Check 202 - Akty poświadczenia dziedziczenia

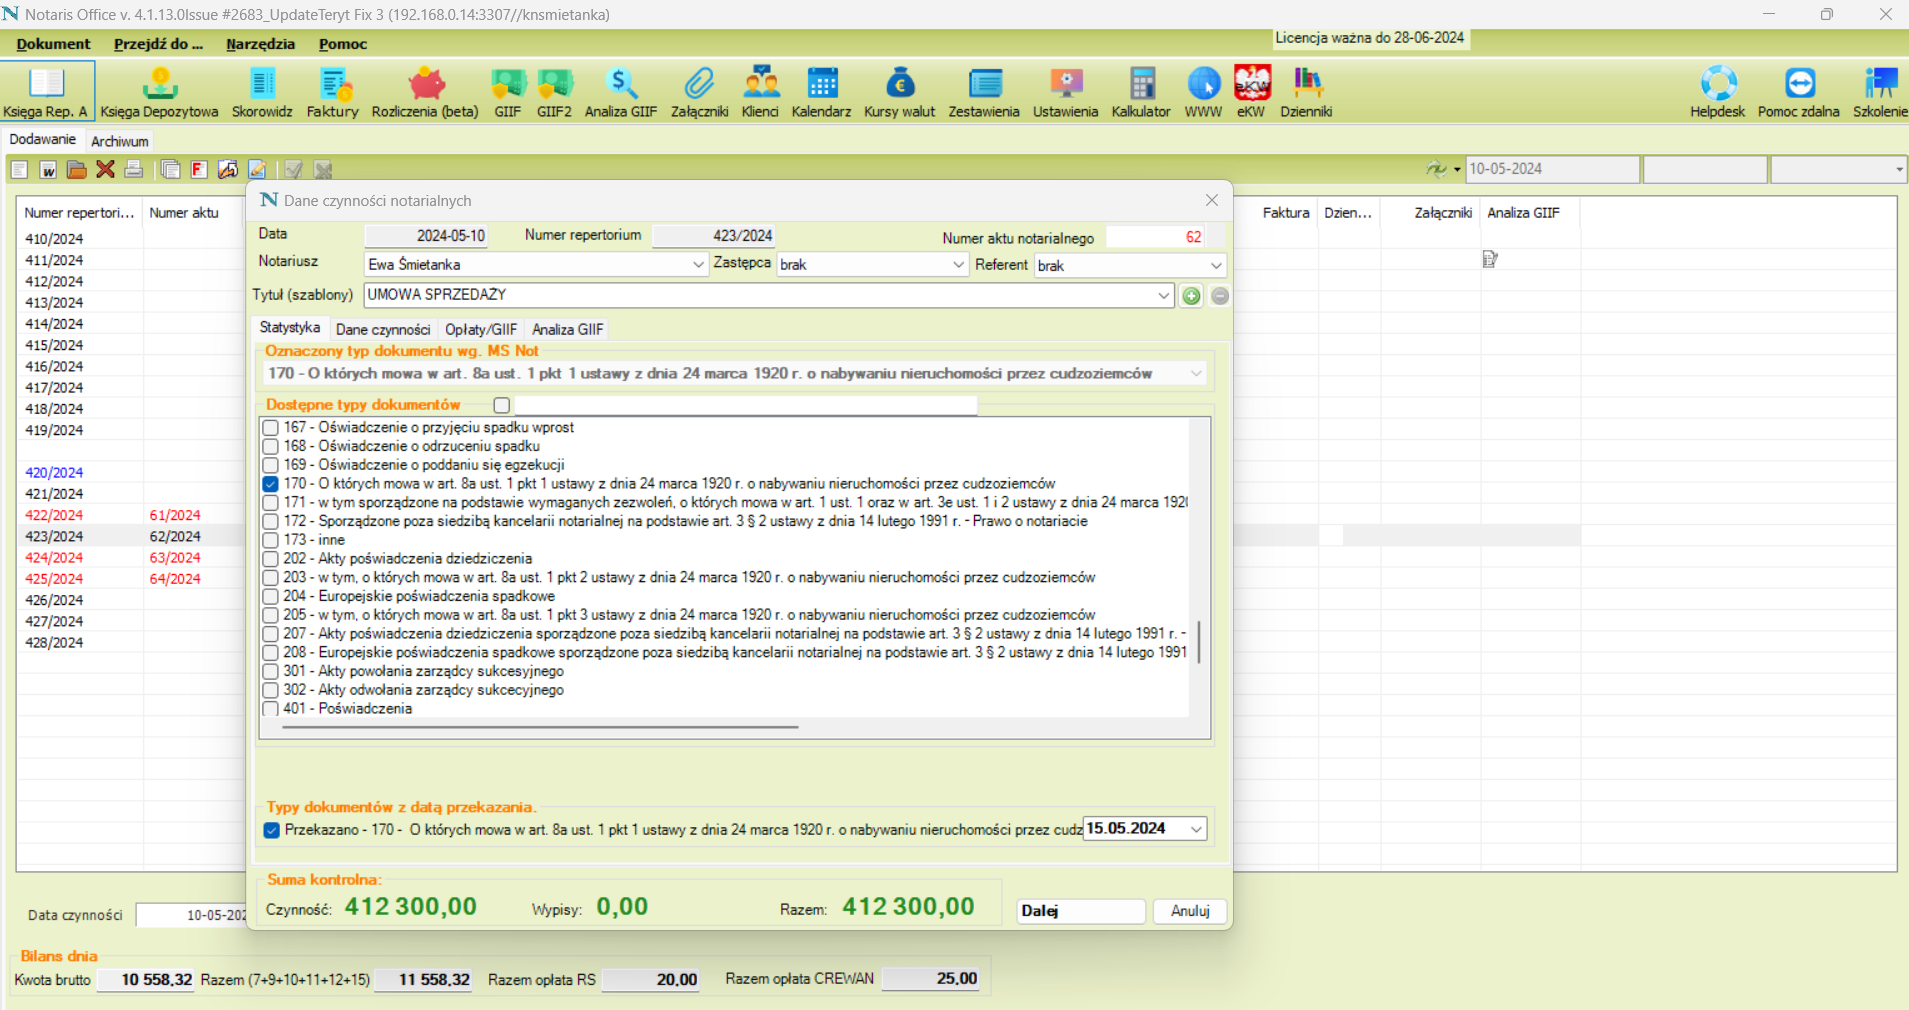click(x=271, y=559)
